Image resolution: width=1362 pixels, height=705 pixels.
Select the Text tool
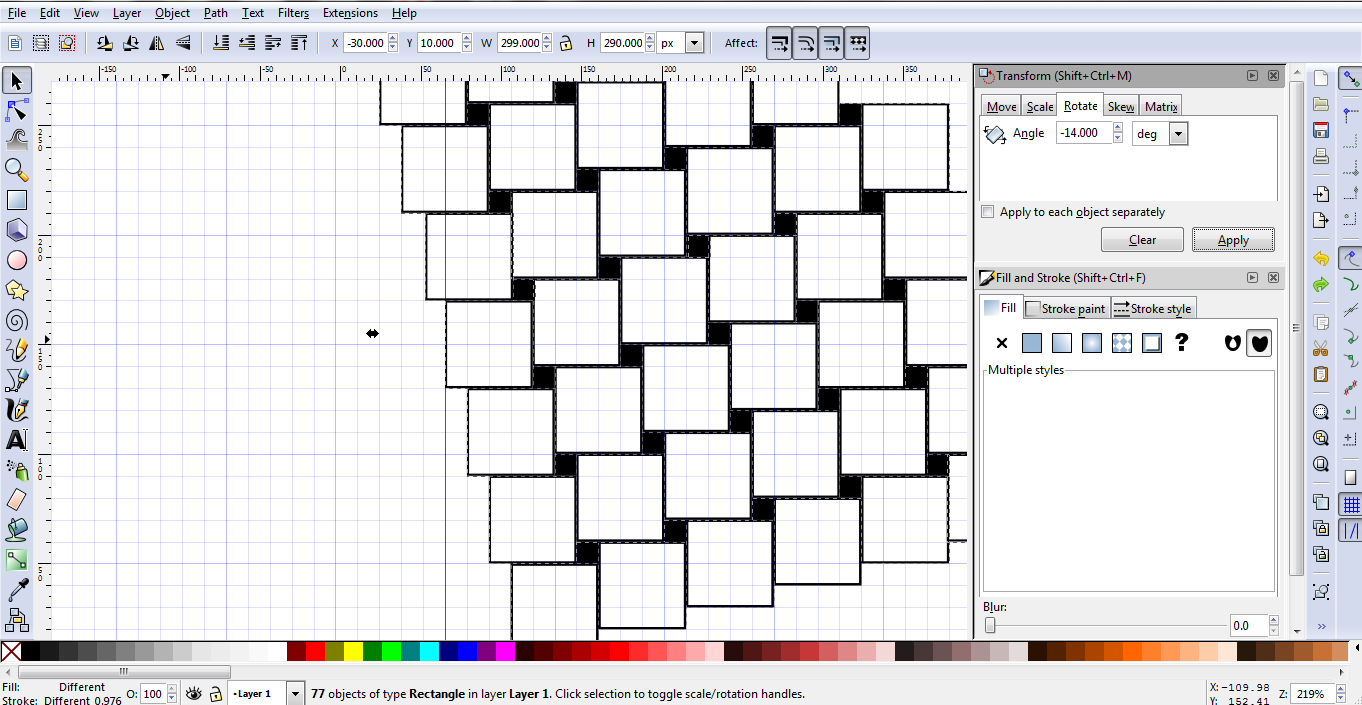[16, 440]
